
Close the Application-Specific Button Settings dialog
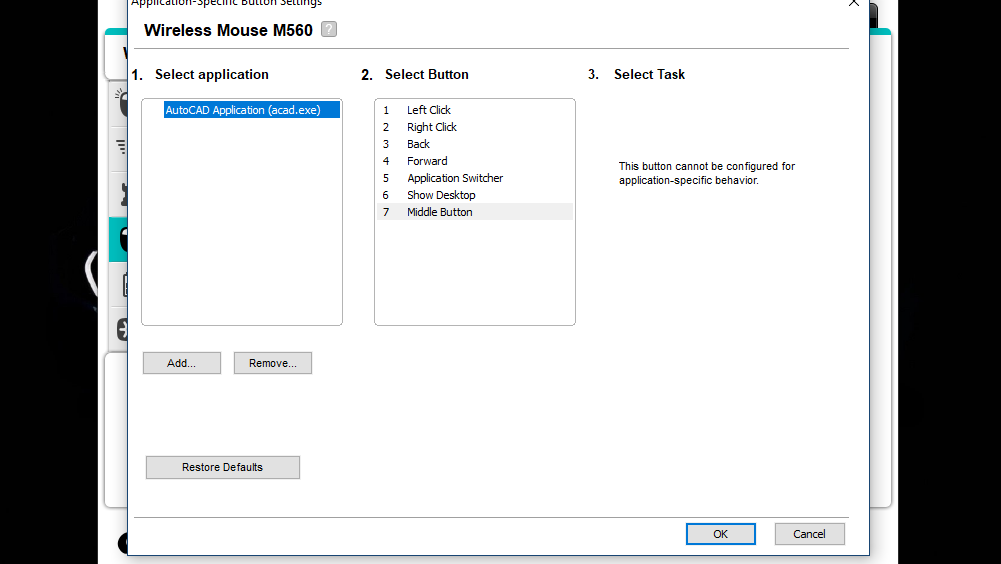(x=854, y=3)
